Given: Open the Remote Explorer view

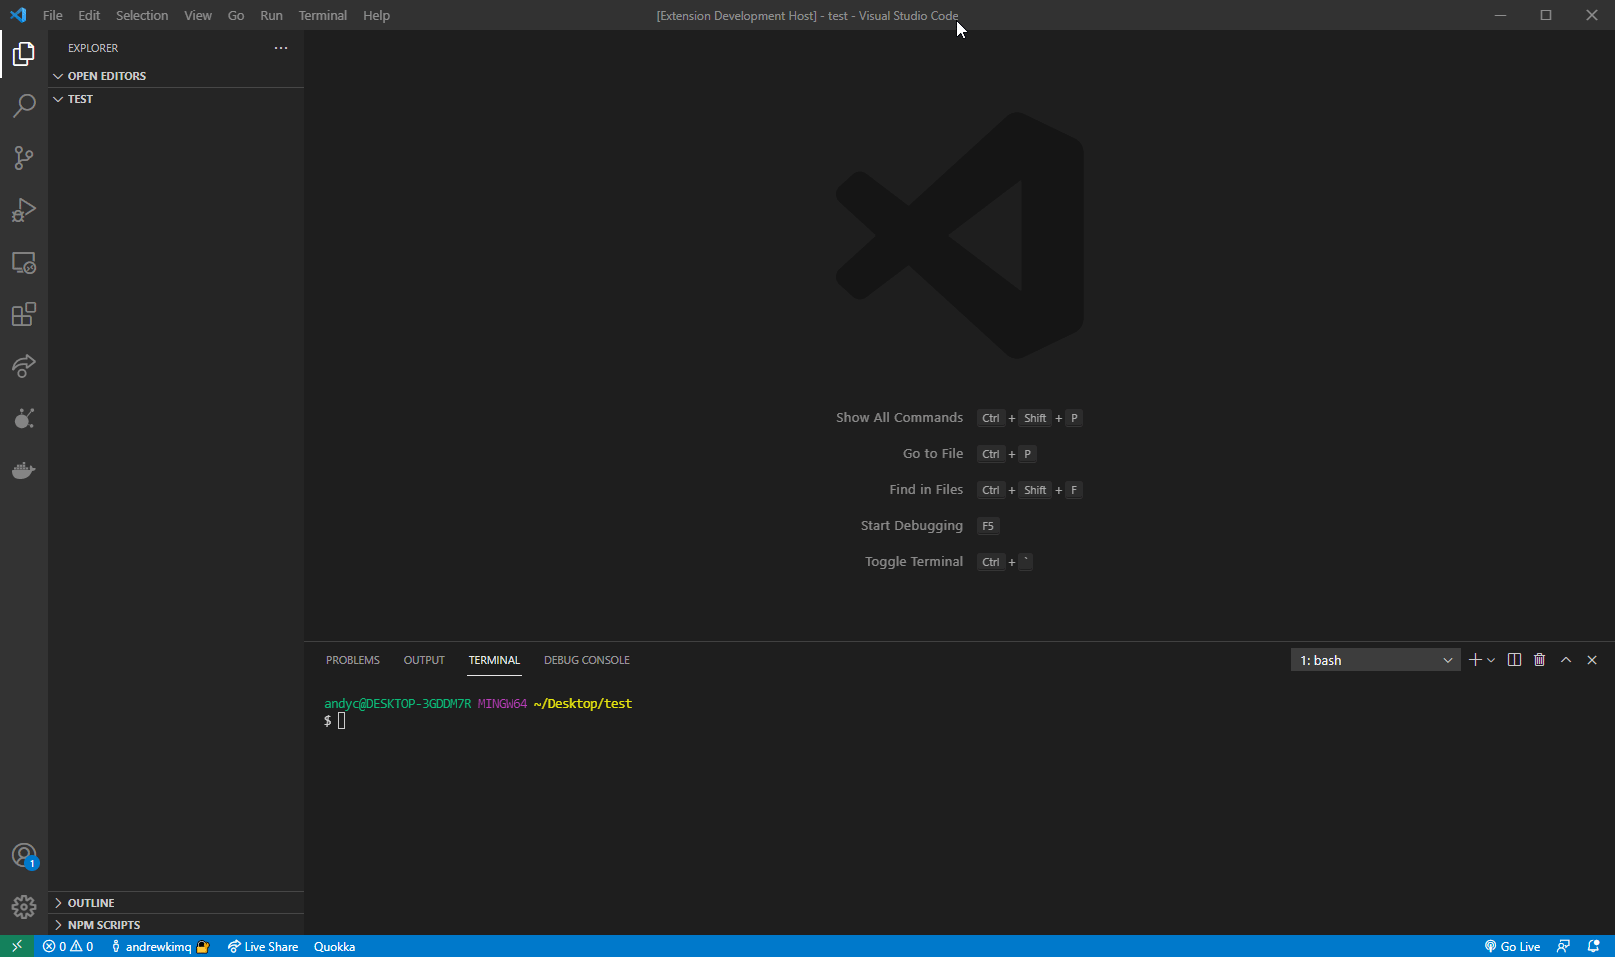Looking at the screenshot, I should pos(24,262).
